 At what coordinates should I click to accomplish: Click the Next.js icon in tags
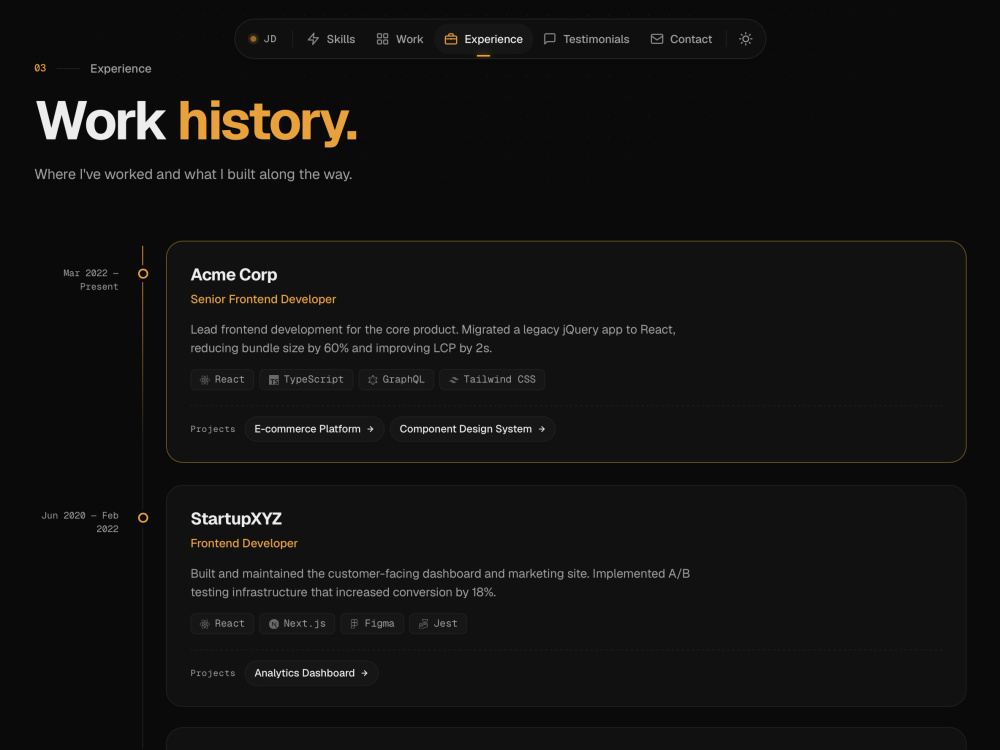(x=274, y=624)
